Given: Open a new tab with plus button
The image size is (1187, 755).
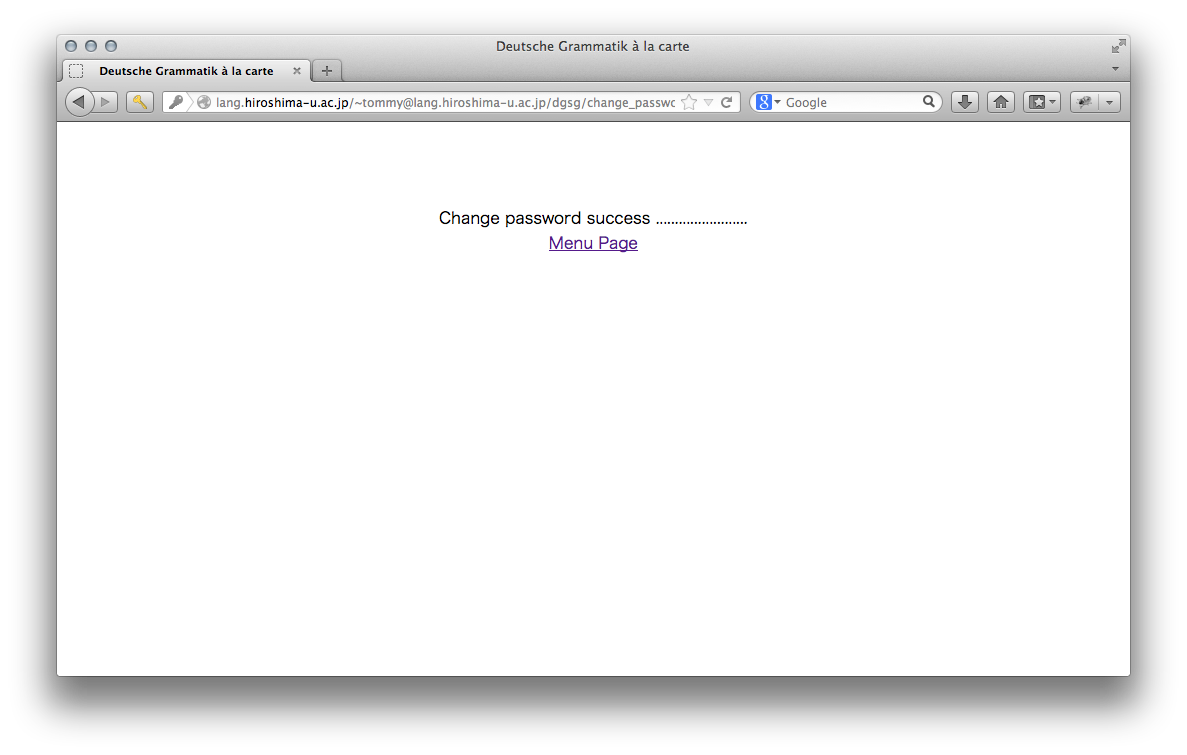Looking at the screenshot, I should pos(327,71).
